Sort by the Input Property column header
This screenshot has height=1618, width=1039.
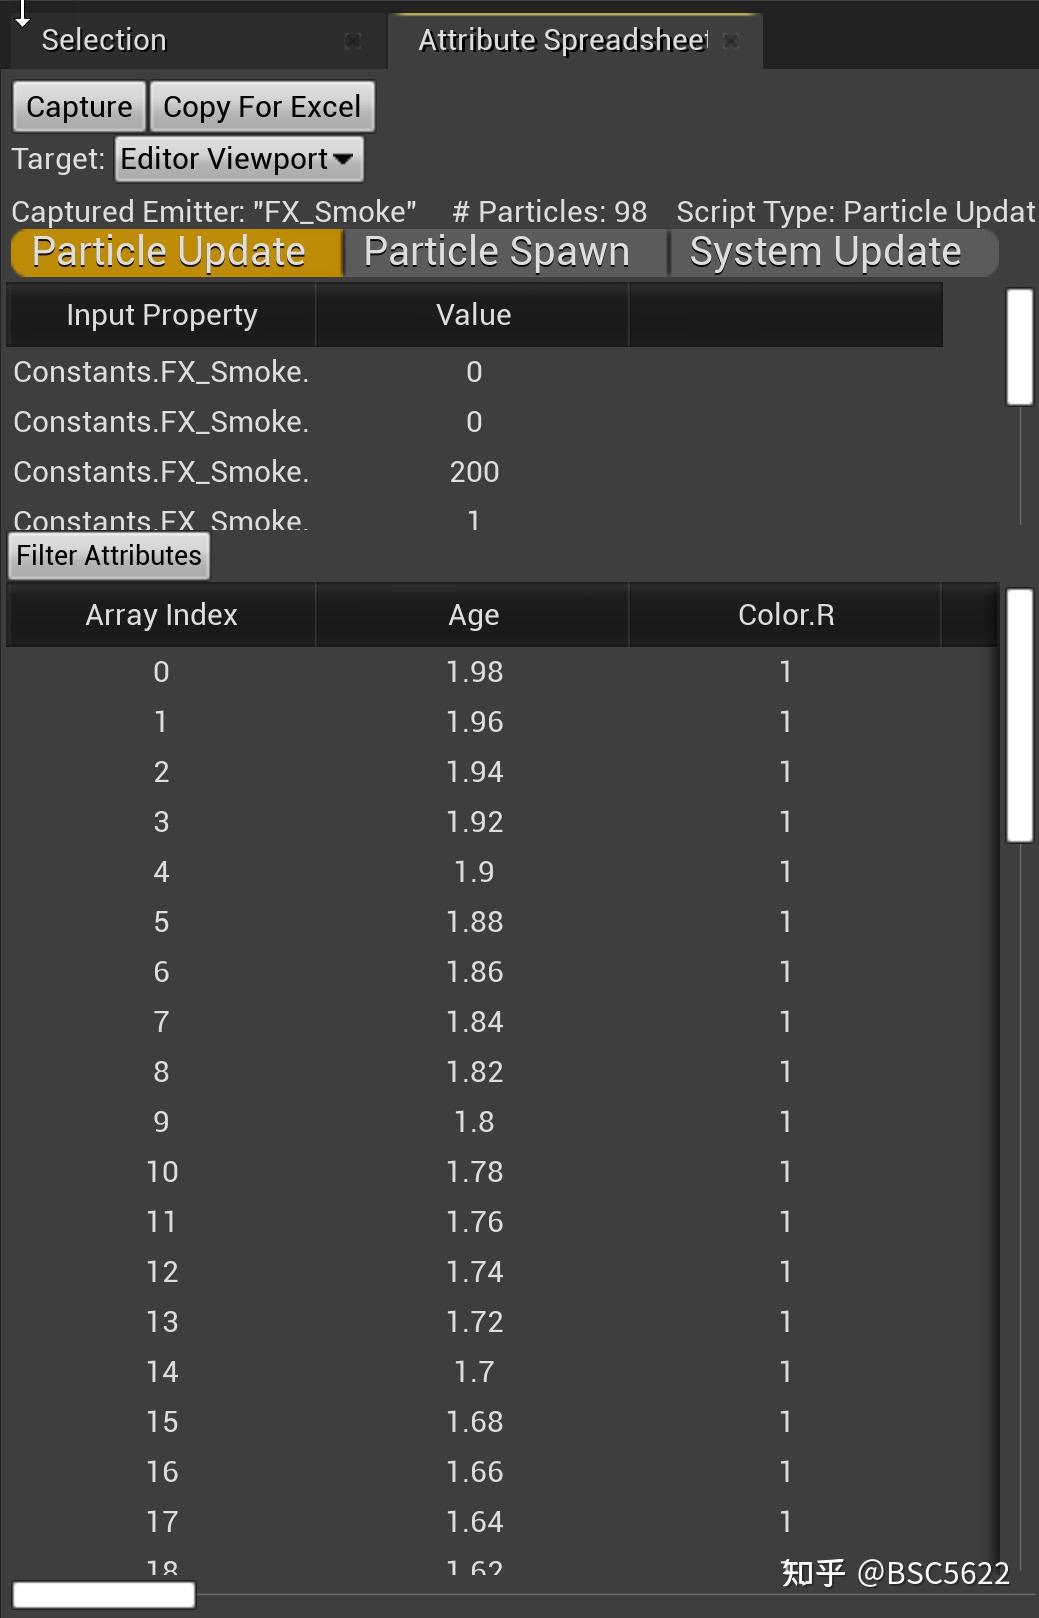(x=161, y=315)
